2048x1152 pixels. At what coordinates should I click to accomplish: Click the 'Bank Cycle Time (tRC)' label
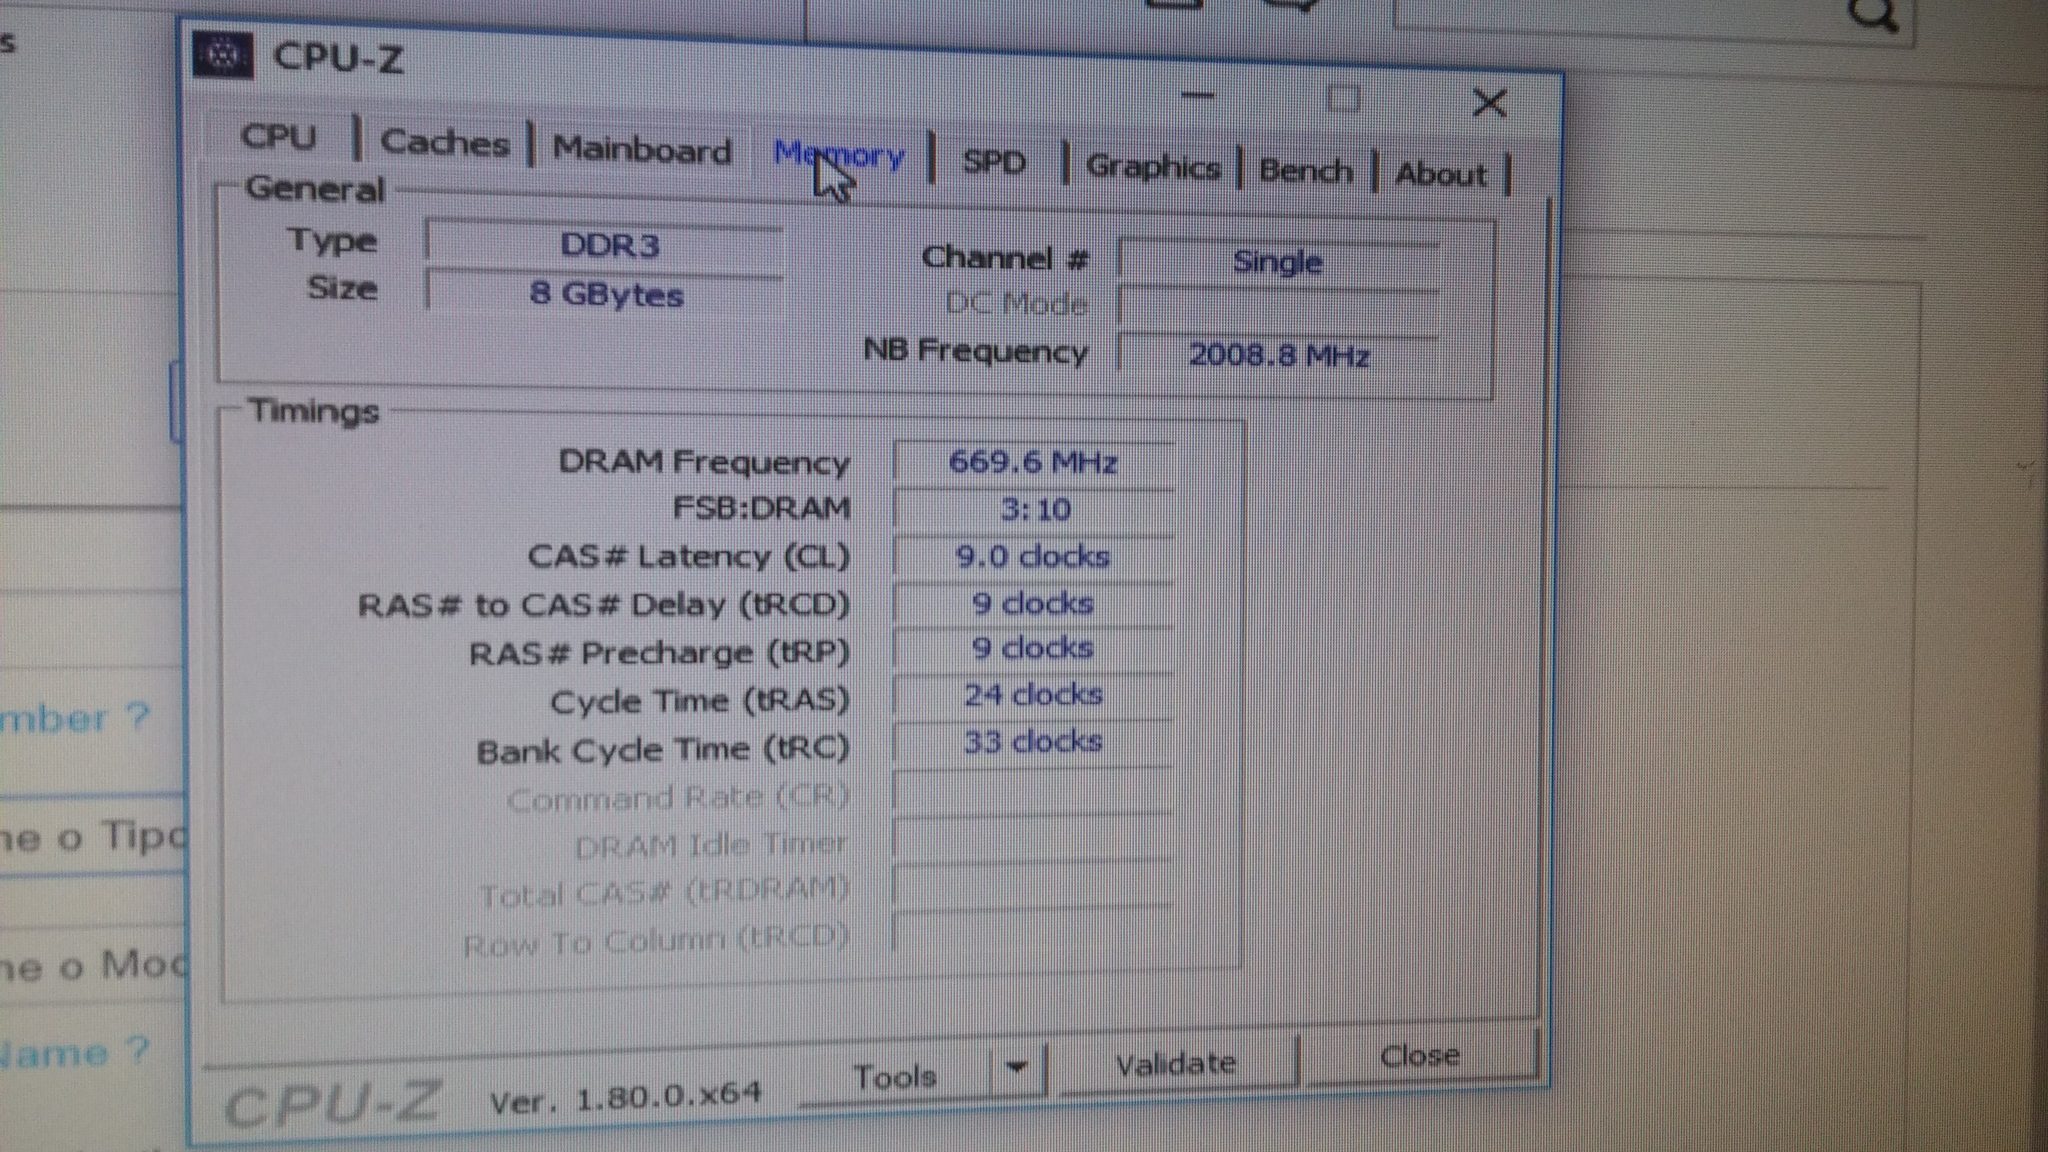[663, 750]
